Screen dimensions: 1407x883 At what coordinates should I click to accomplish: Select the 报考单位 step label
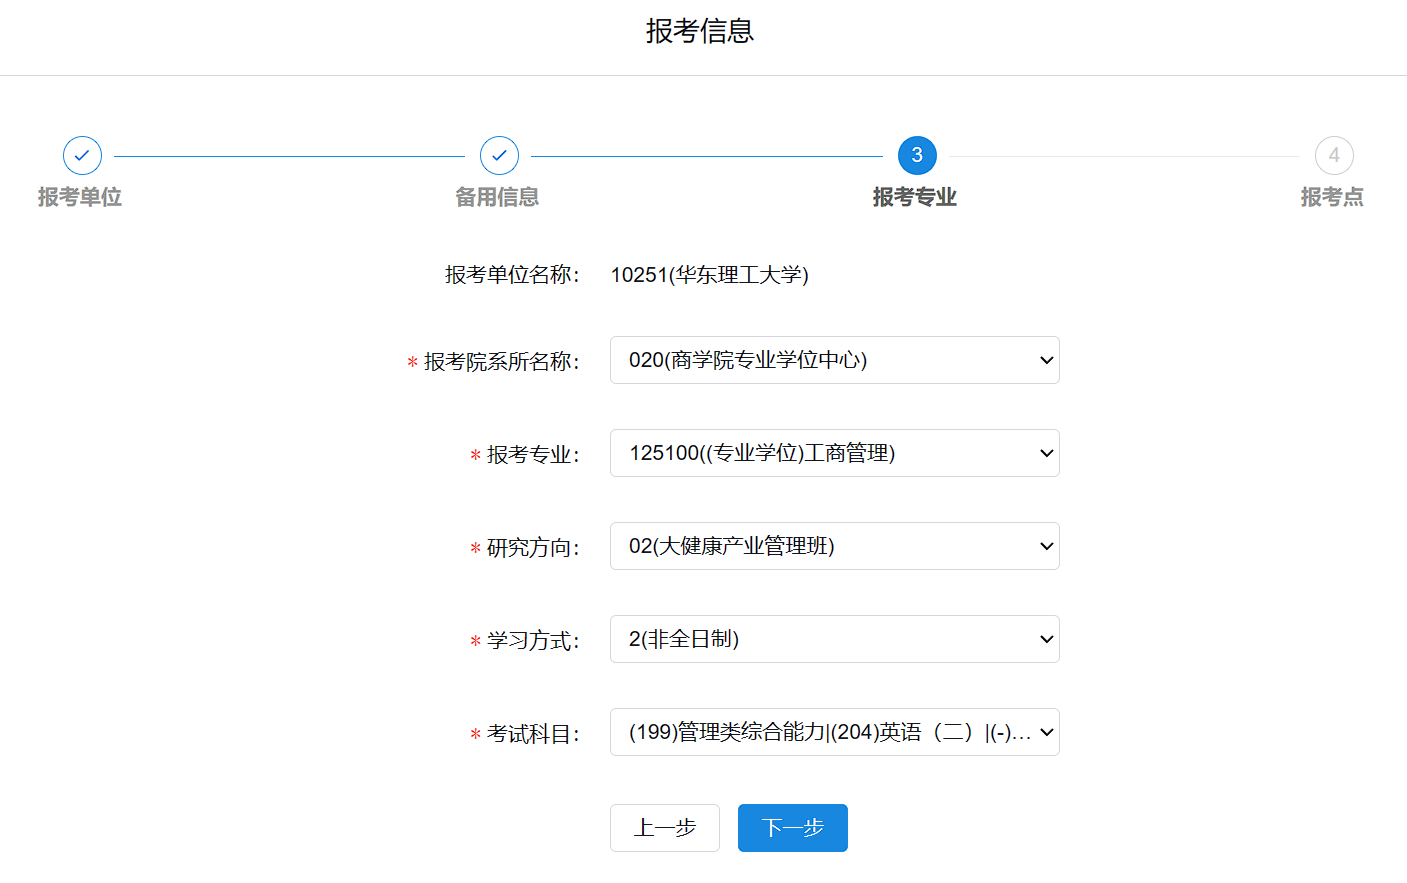[x=80, y=197]
